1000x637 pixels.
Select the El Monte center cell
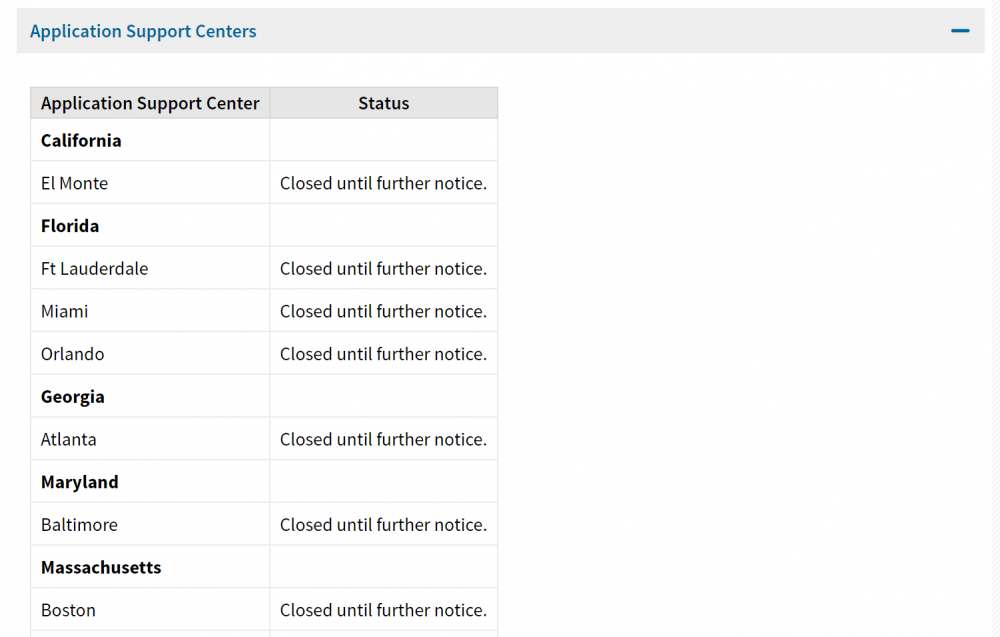click(150, 183)
